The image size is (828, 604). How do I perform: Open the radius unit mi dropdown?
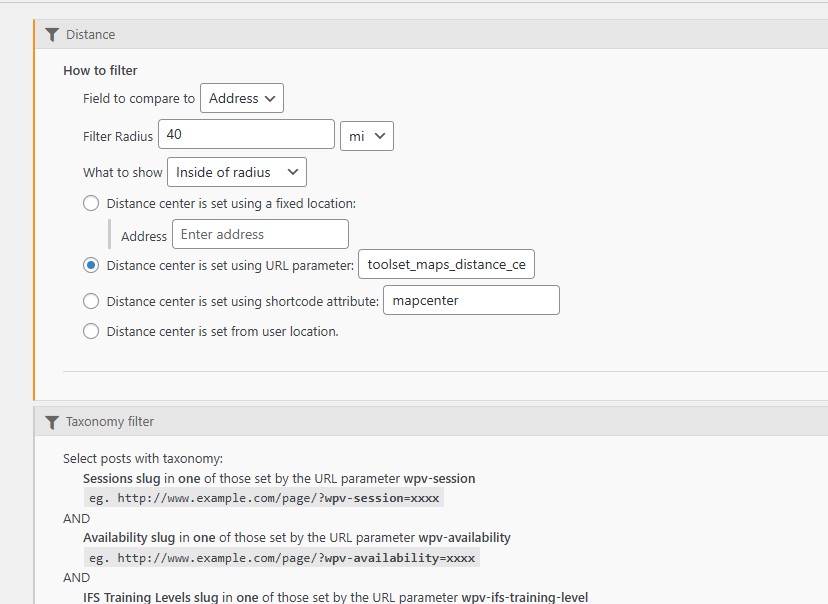pos(366,136)
